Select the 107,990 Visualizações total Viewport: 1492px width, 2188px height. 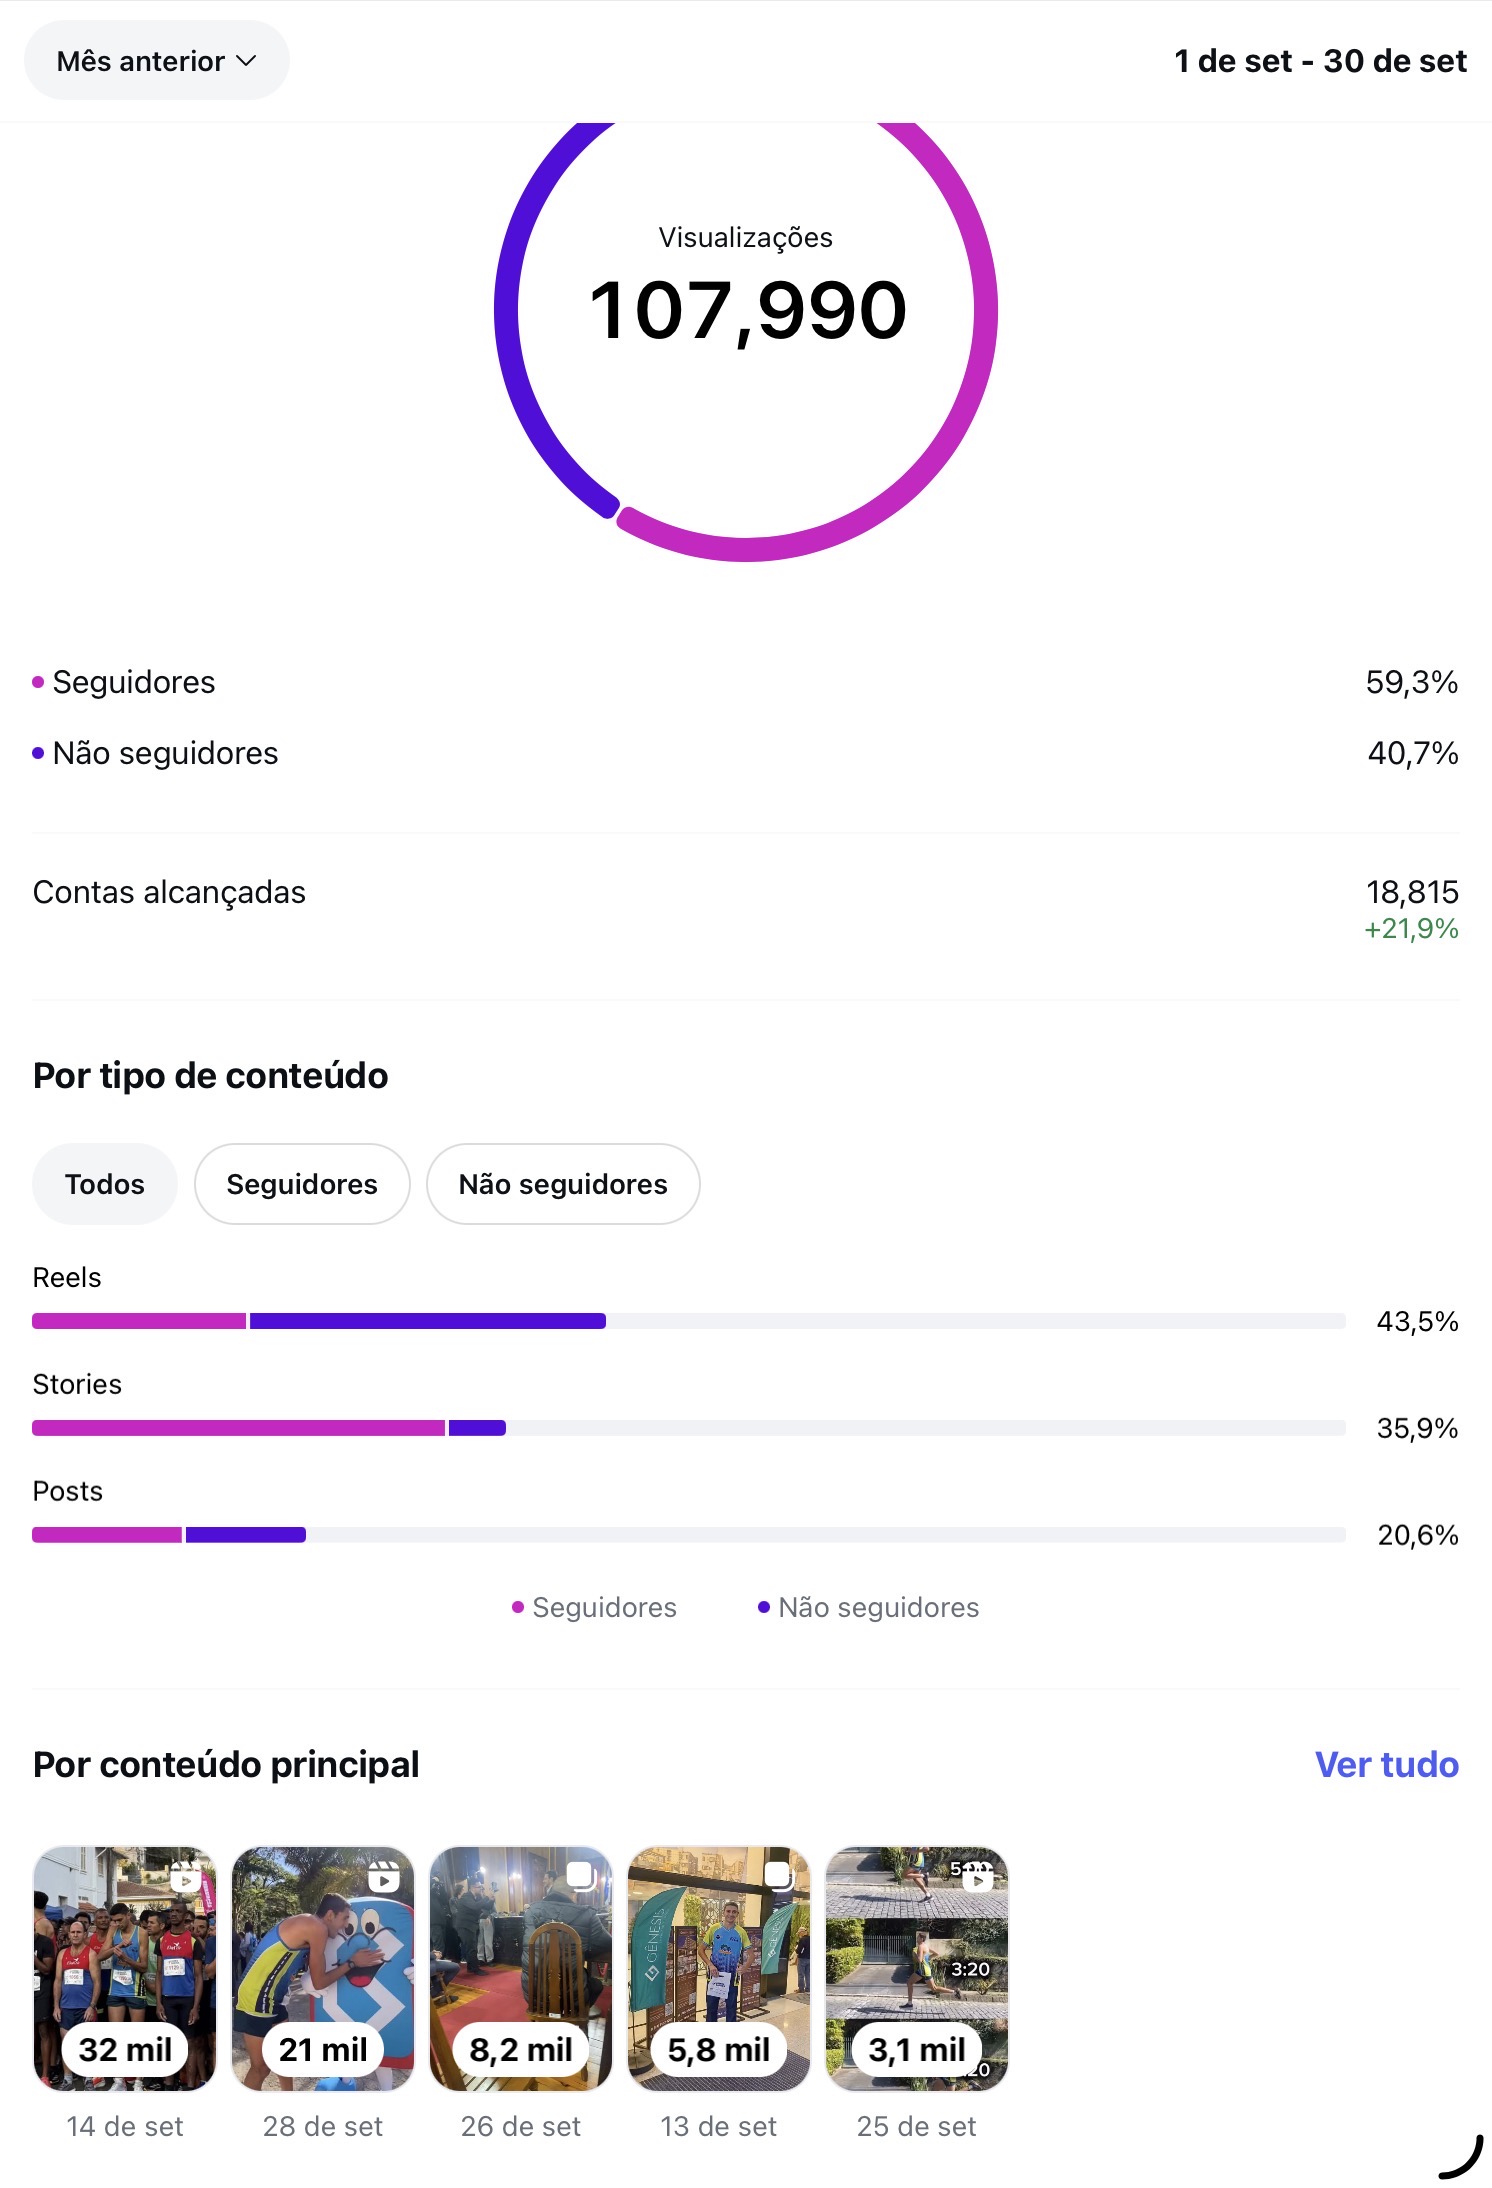pyautogui.click(x=747, y=310)
